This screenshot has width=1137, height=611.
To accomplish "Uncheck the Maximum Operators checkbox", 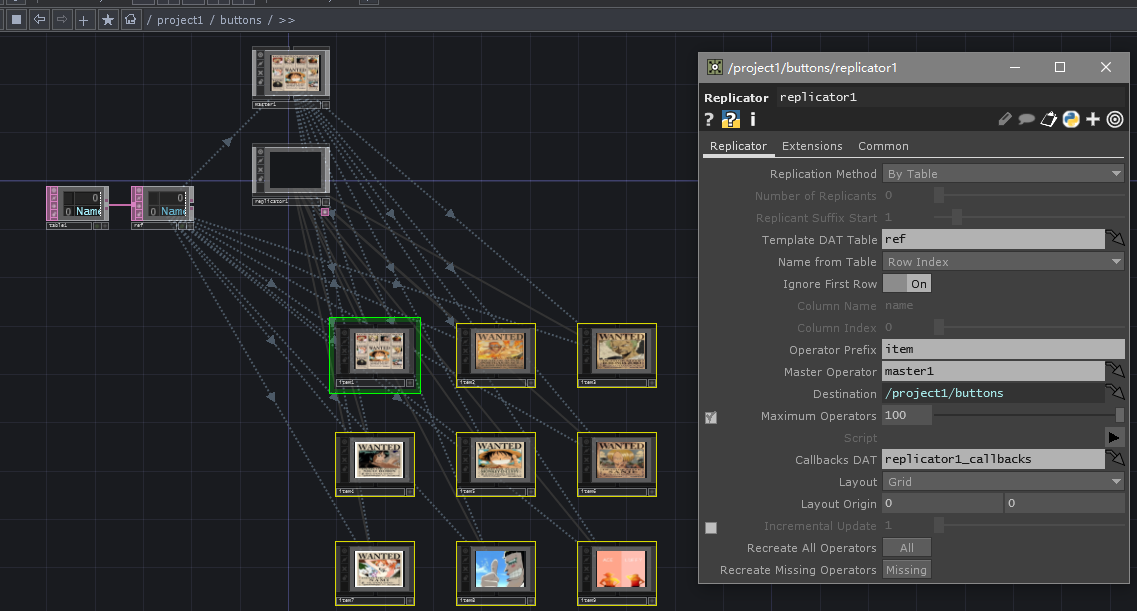I will [x=710, y=417].
